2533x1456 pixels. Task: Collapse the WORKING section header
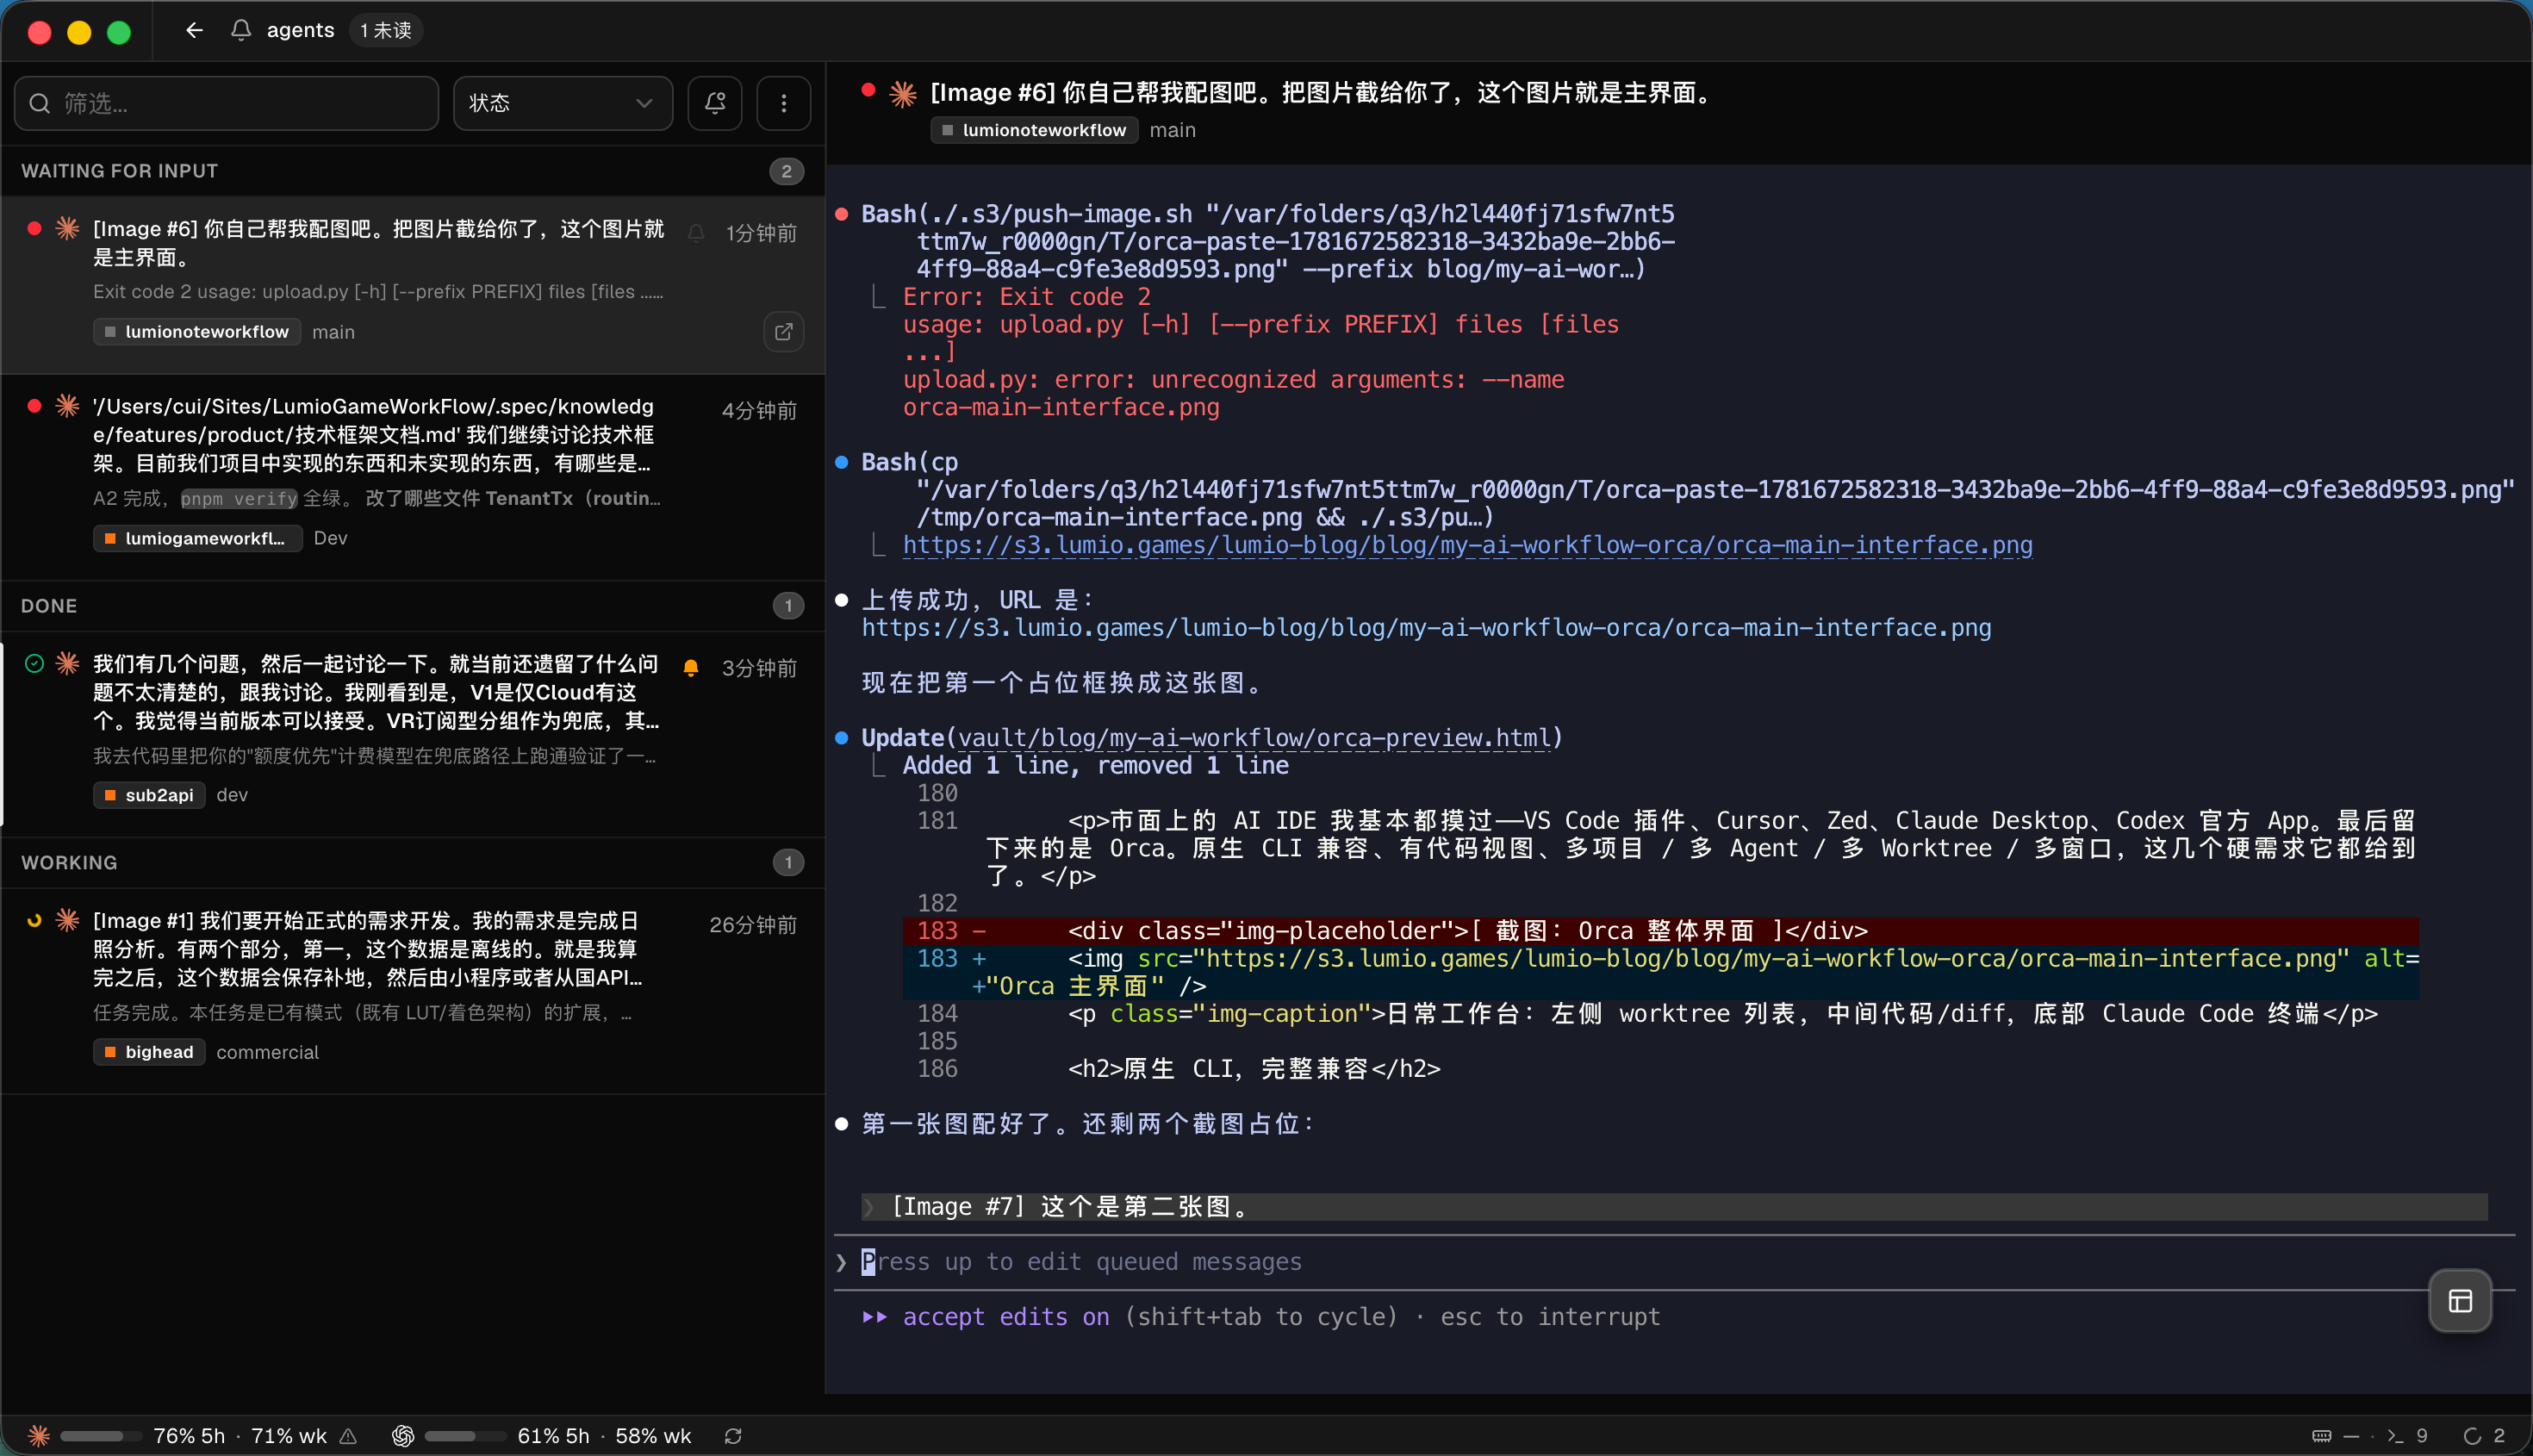[413, 863]
